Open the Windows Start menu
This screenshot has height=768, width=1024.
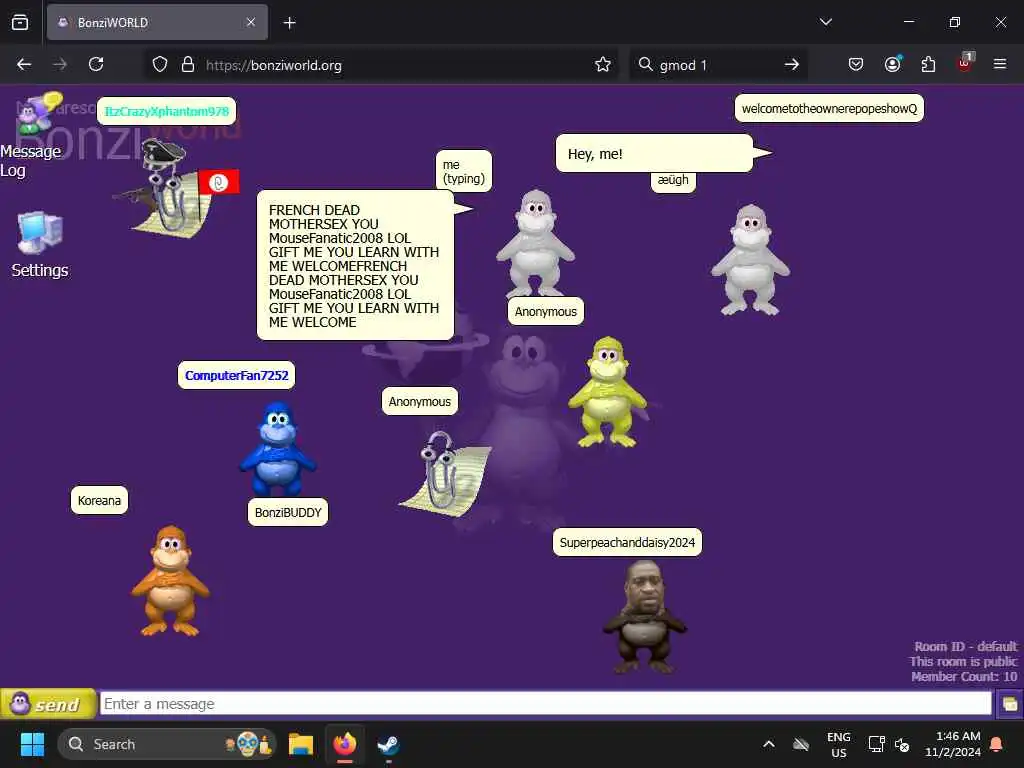tap(32, 744)
